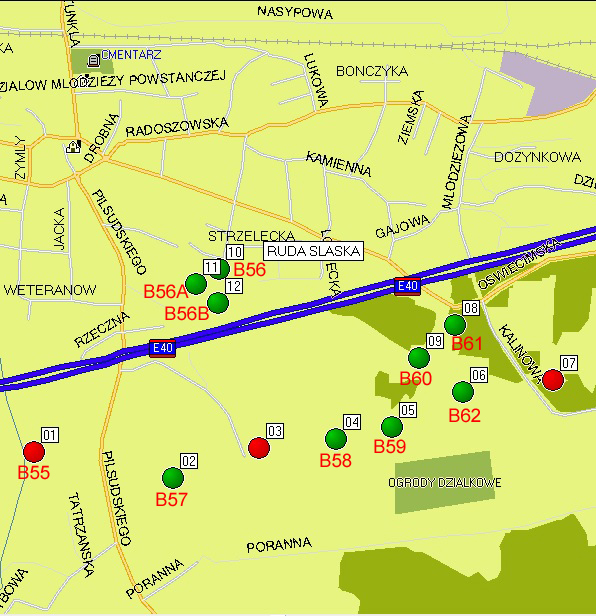
Task: Select the green marker B60
Action: [419, 358]
